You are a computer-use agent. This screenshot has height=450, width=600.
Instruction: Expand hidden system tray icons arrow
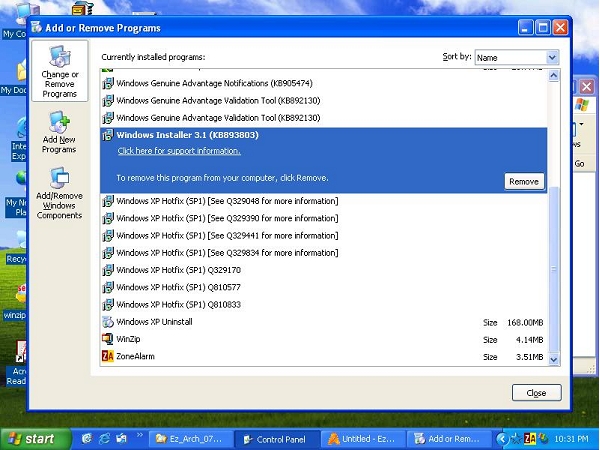502,438
